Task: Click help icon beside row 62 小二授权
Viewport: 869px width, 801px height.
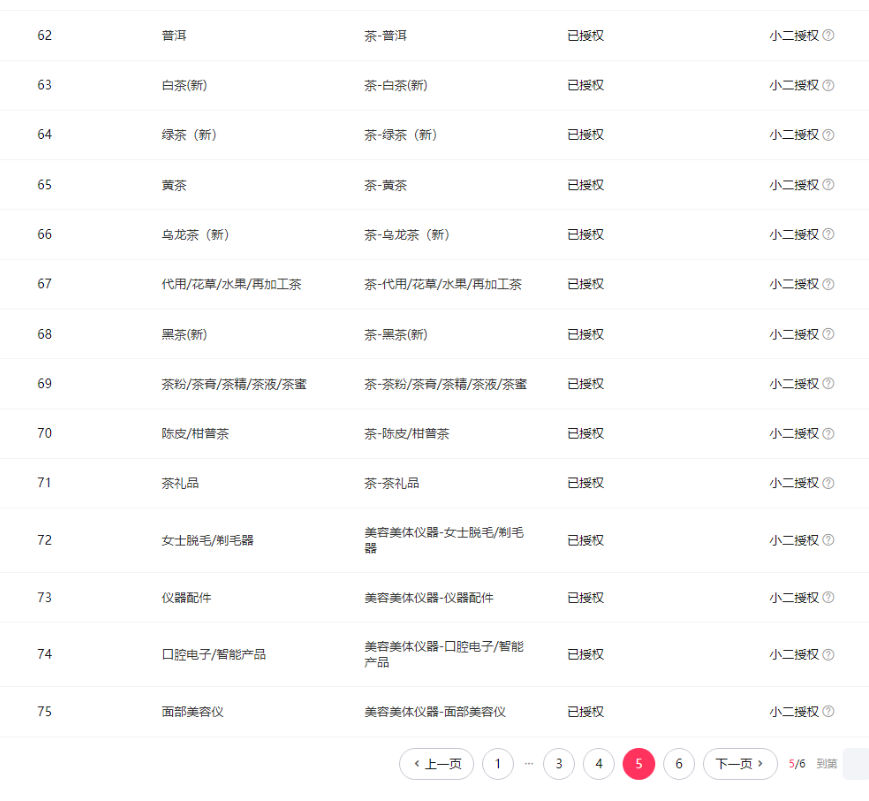Action: (828, 36)
